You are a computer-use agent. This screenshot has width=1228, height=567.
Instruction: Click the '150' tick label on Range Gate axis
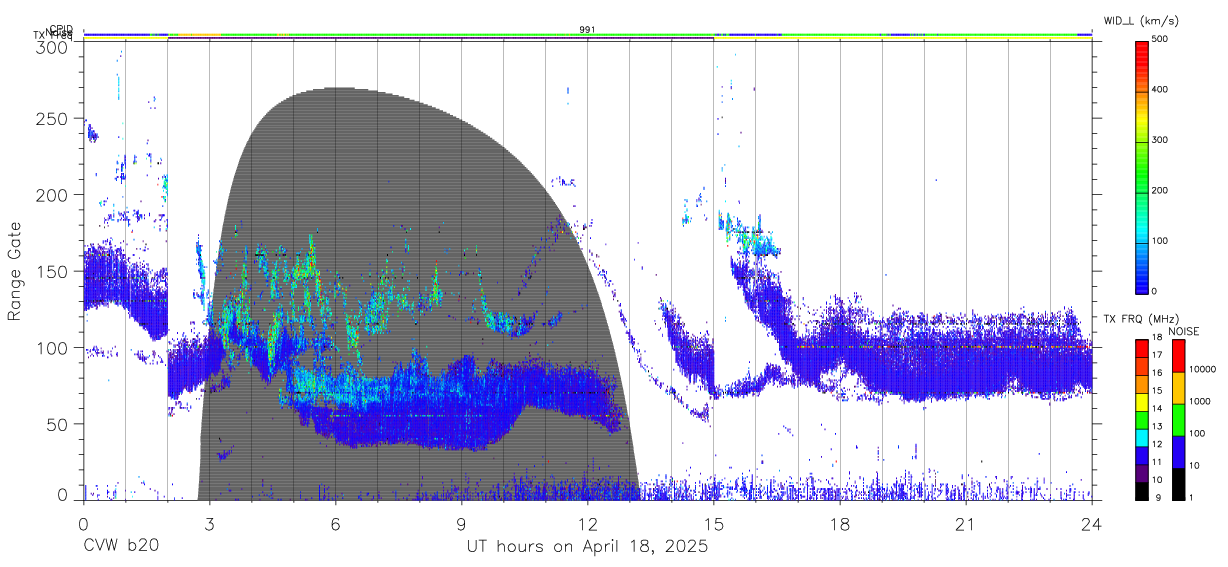tap(52, 272)
